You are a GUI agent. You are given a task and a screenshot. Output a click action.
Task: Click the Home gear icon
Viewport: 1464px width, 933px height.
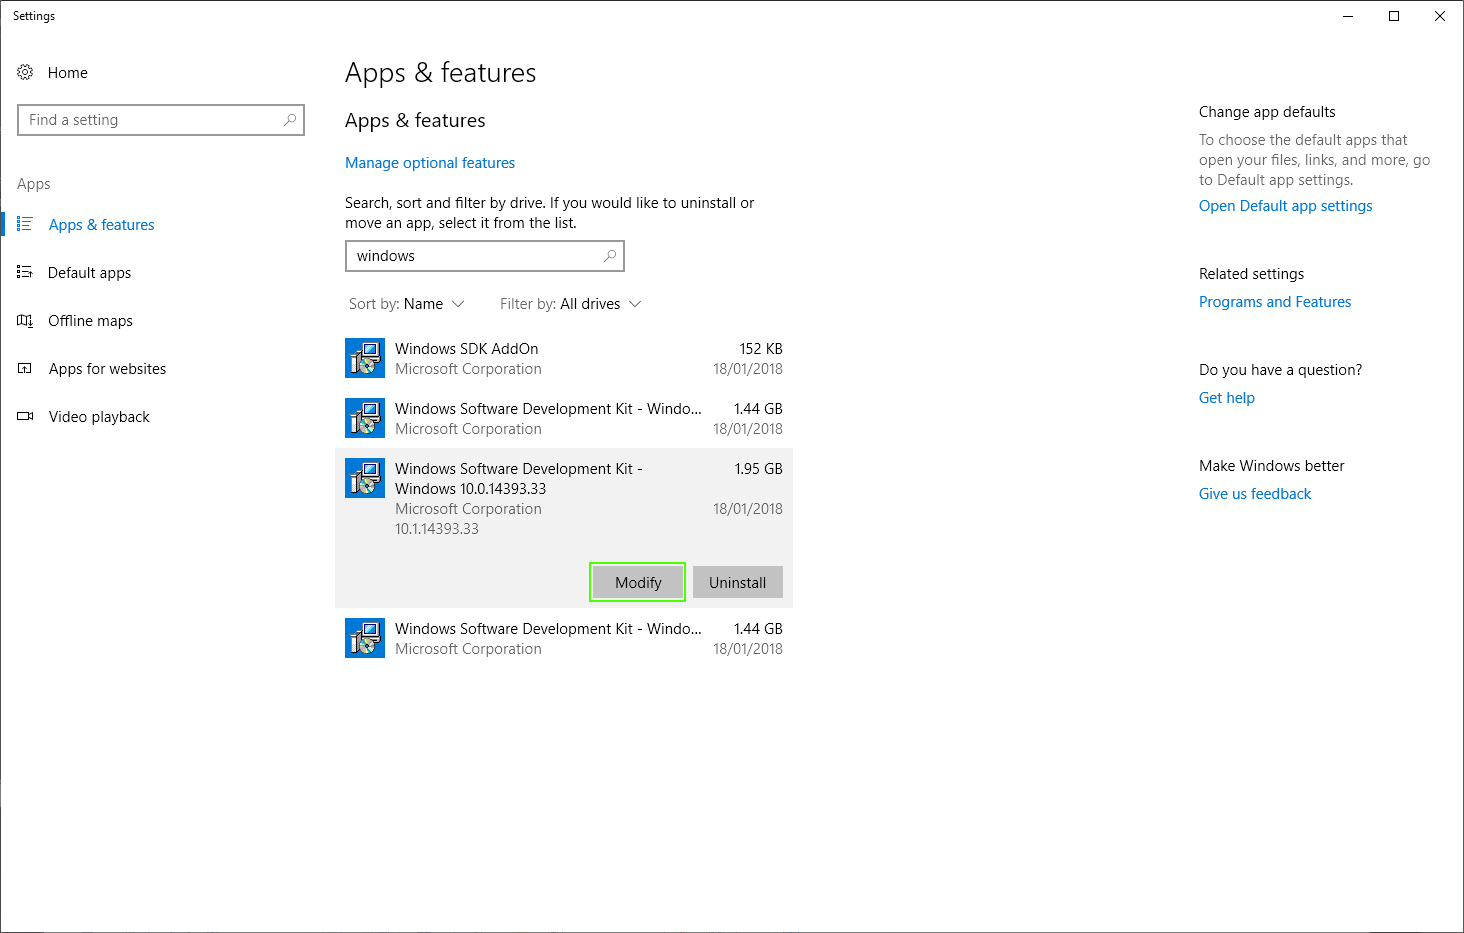pyautogui.click(x=25, y=72)
